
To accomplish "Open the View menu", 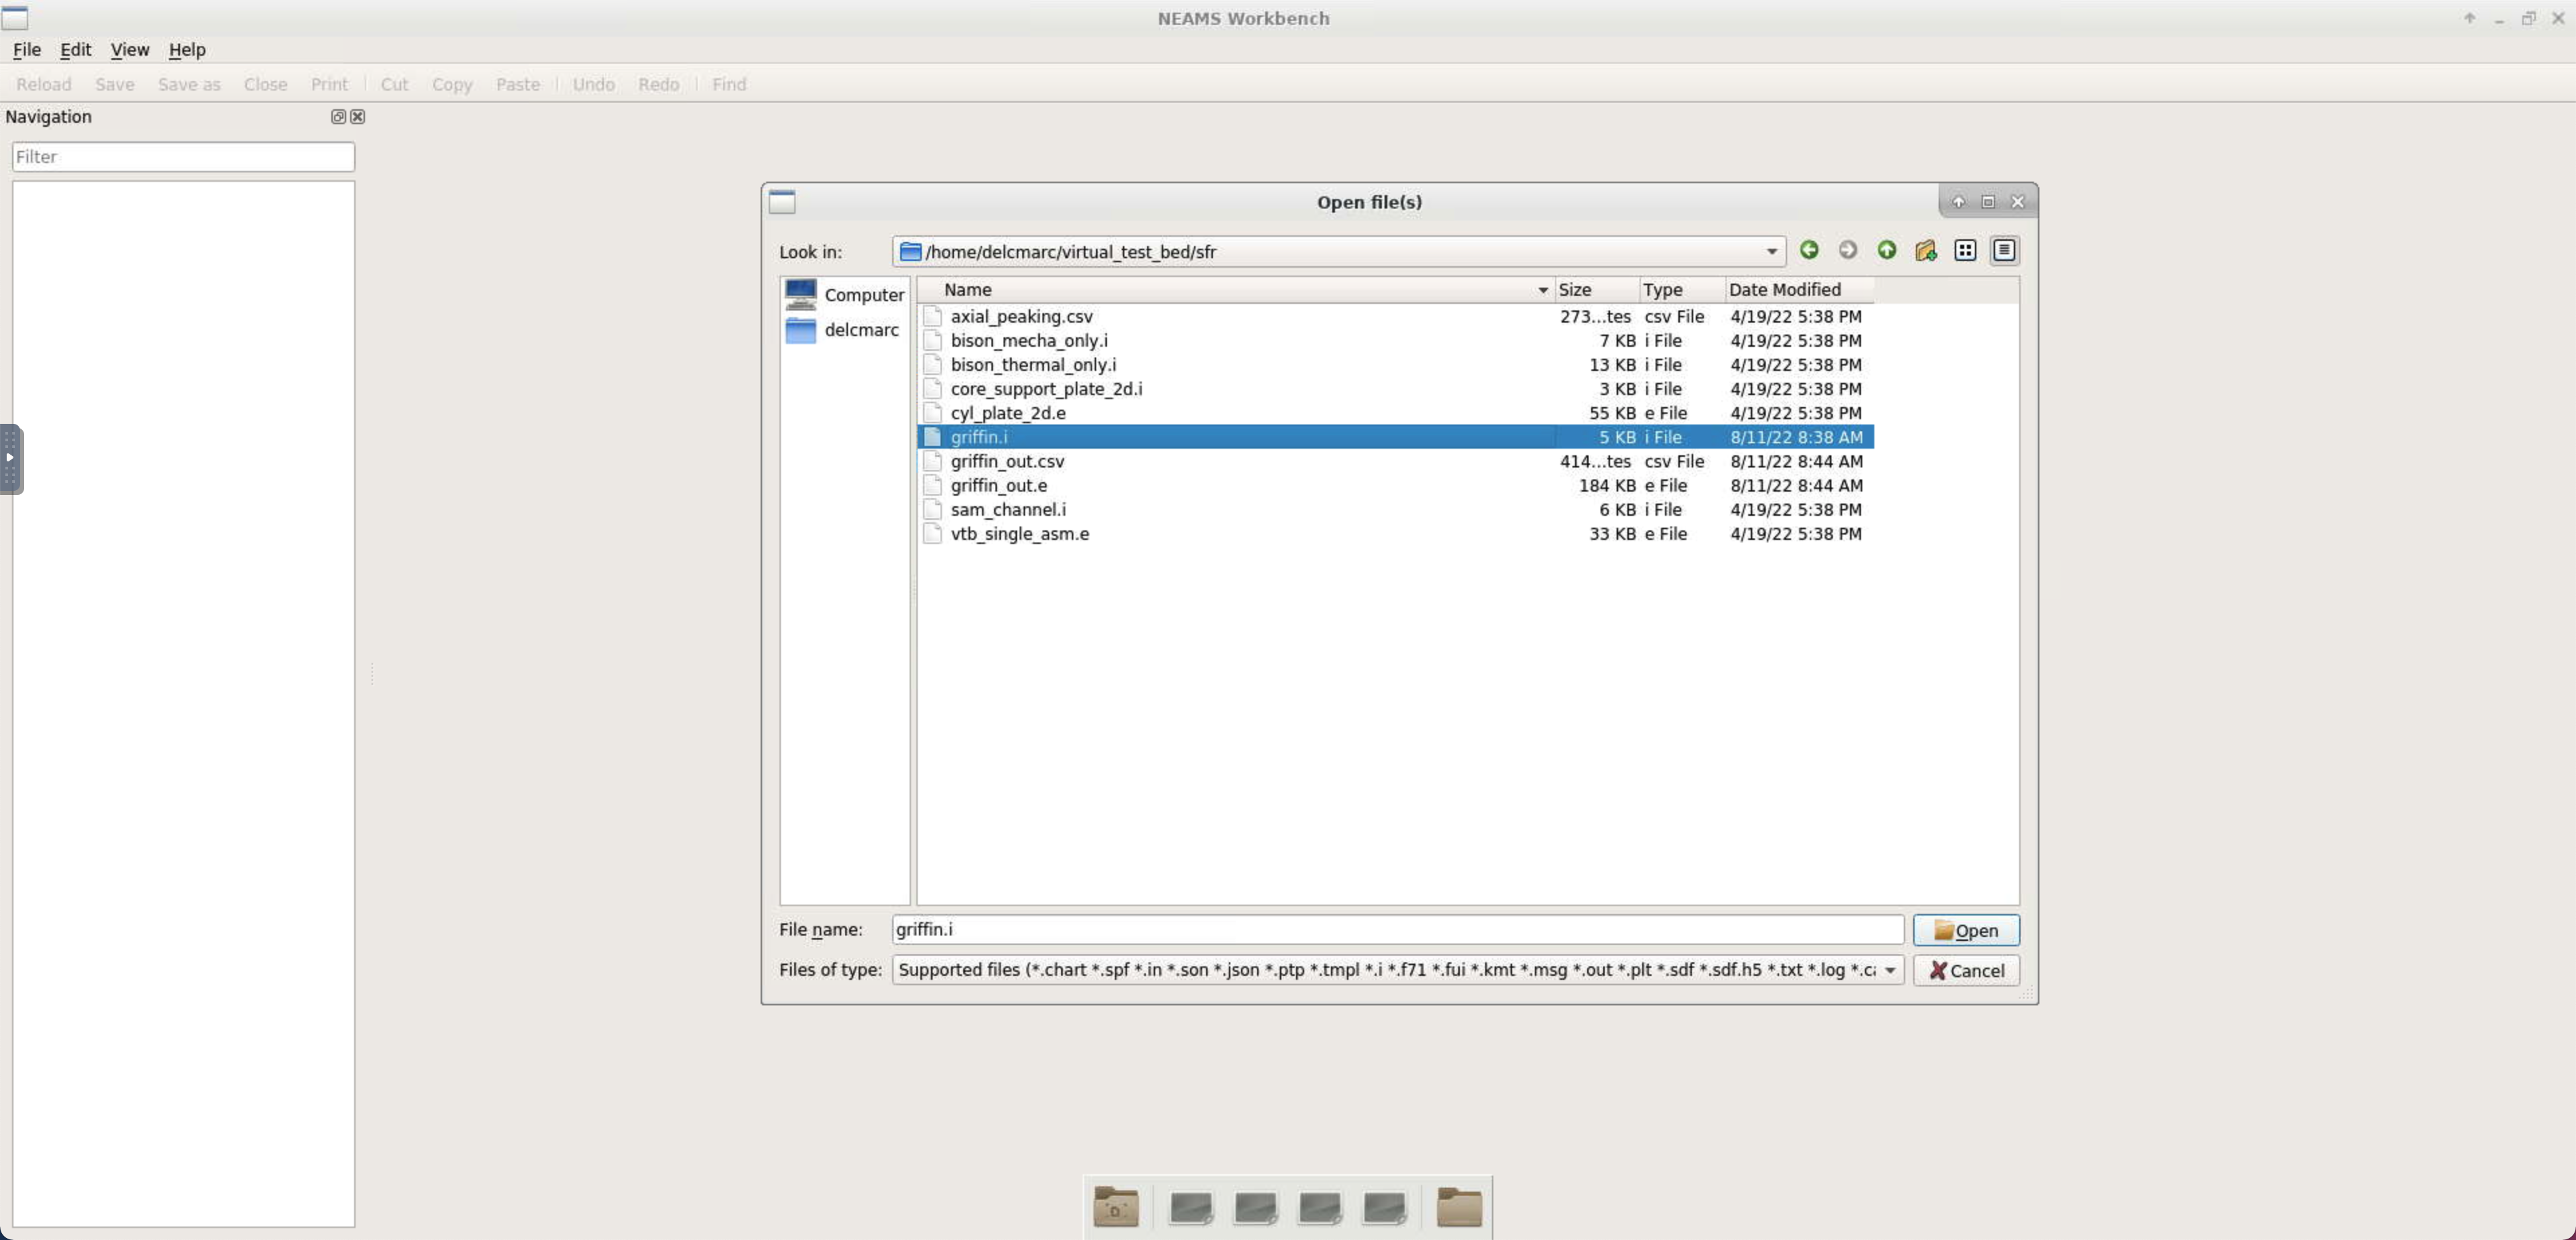I will [129, 50].
